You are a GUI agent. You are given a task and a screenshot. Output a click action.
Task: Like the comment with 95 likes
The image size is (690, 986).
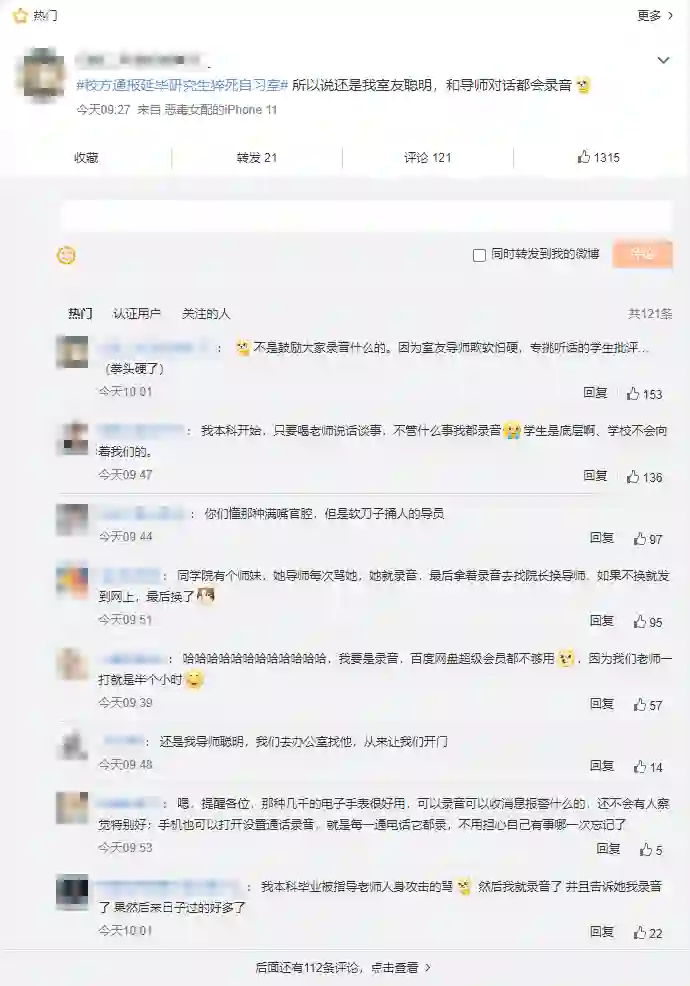640,622
